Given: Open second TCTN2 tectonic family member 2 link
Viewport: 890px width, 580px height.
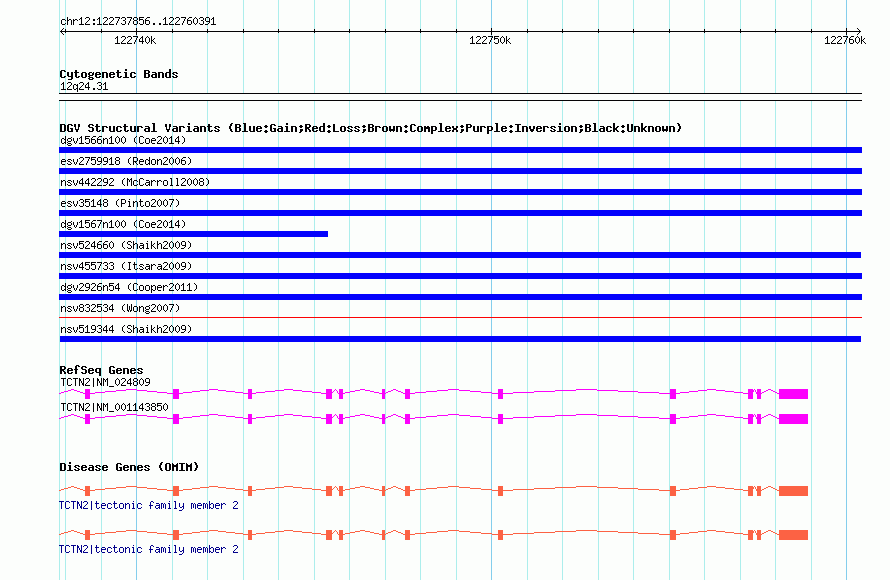Looking at the screenshot, I should tap(149, 549).
